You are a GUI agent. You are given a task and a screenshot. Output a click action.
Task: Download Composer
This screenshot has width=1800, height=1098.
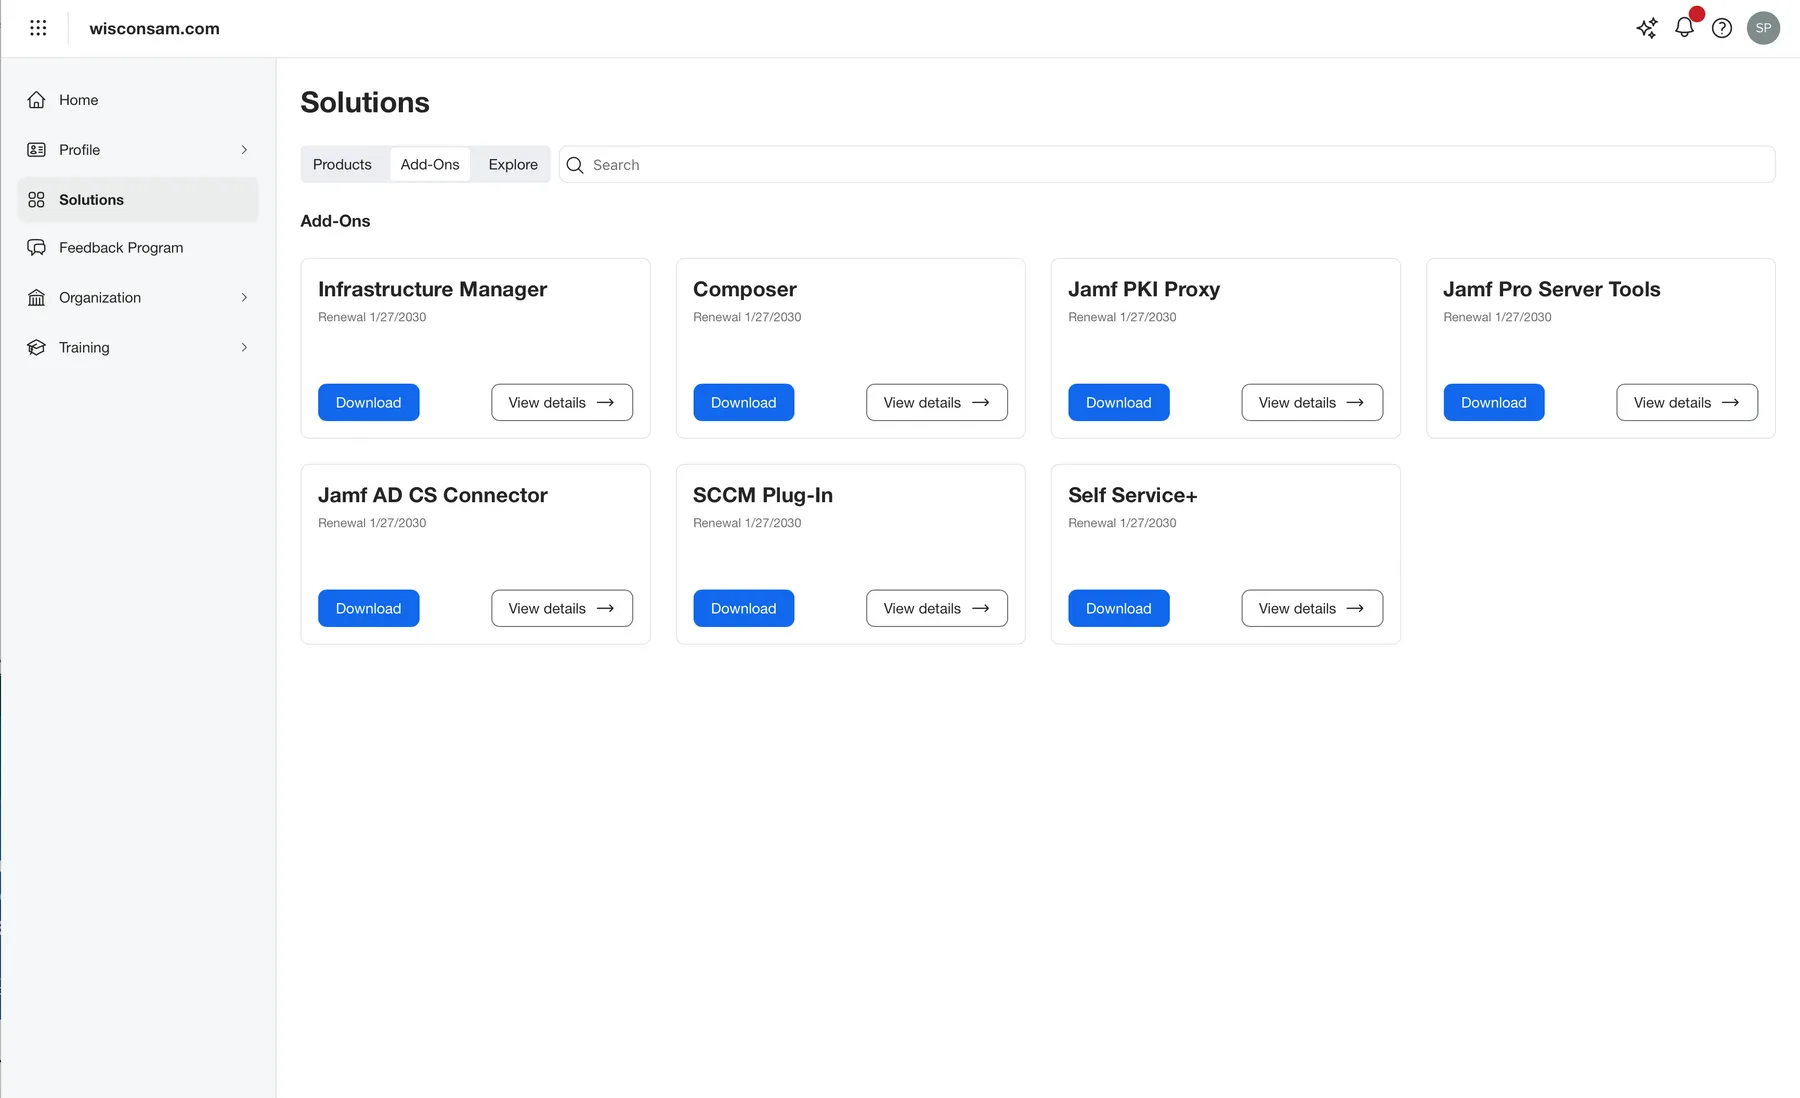(744, 403)
